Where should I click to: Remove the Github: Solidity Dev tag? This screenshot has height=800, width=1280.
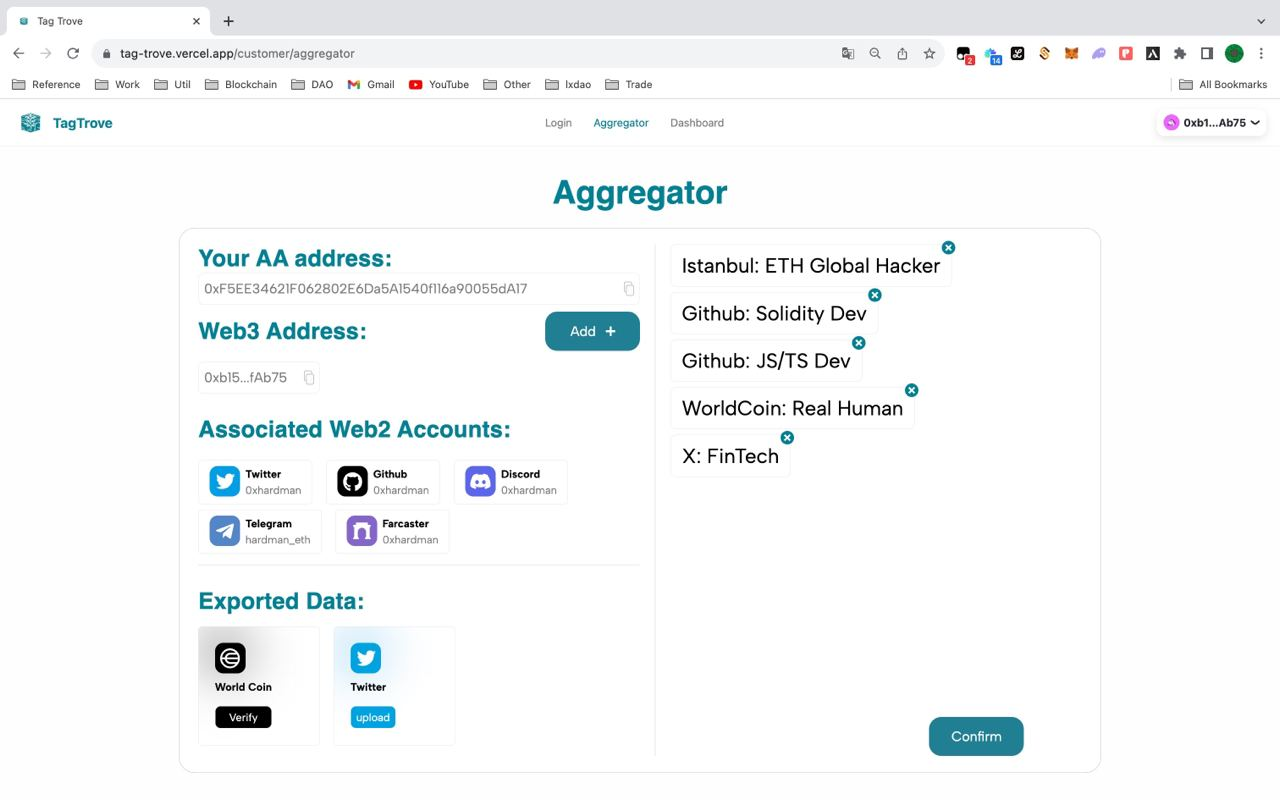pos(875,295)
